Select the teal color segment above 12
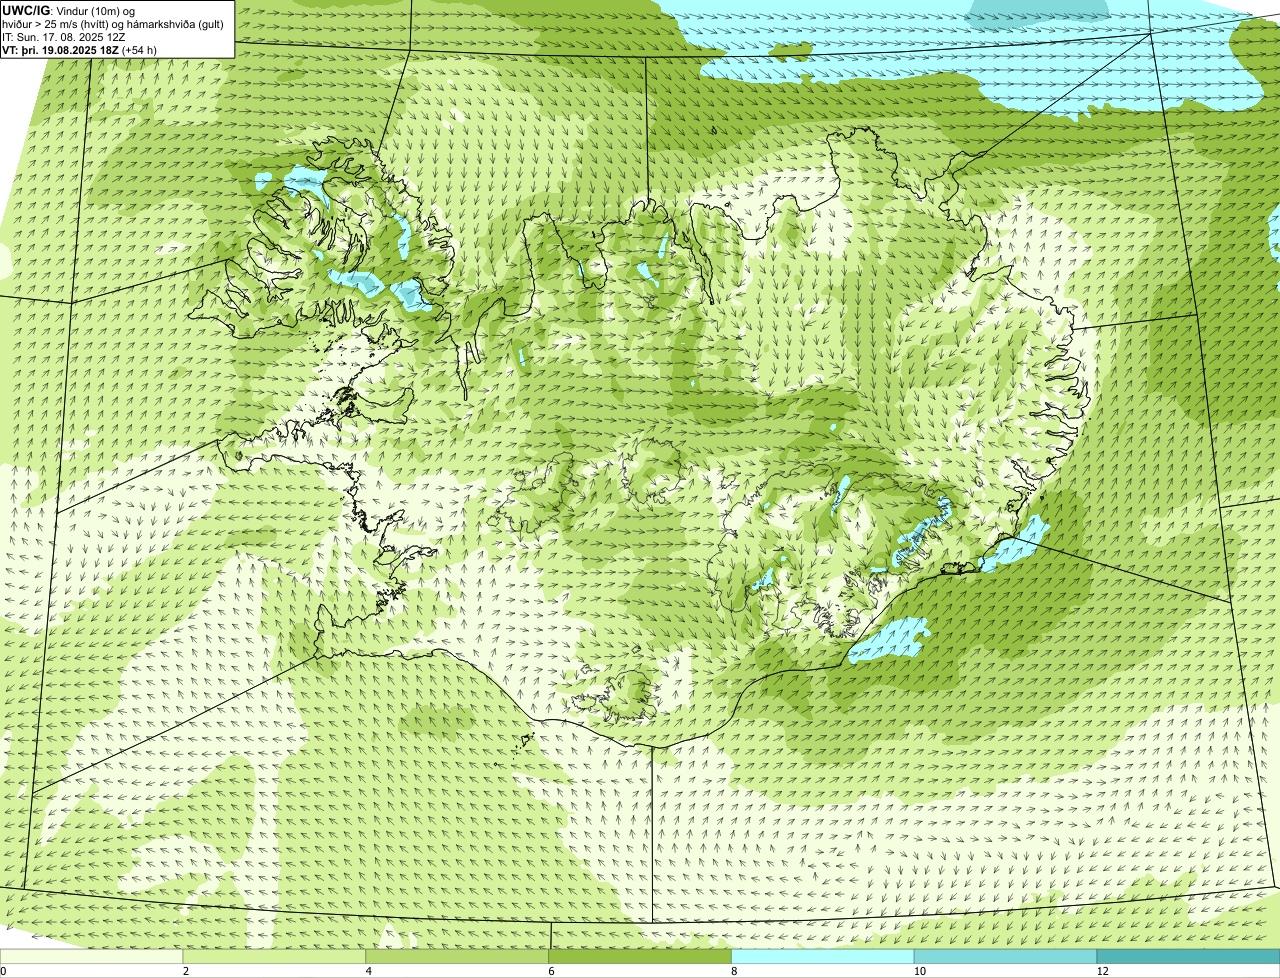1280x978 pixels. [x=1189, y=957]
